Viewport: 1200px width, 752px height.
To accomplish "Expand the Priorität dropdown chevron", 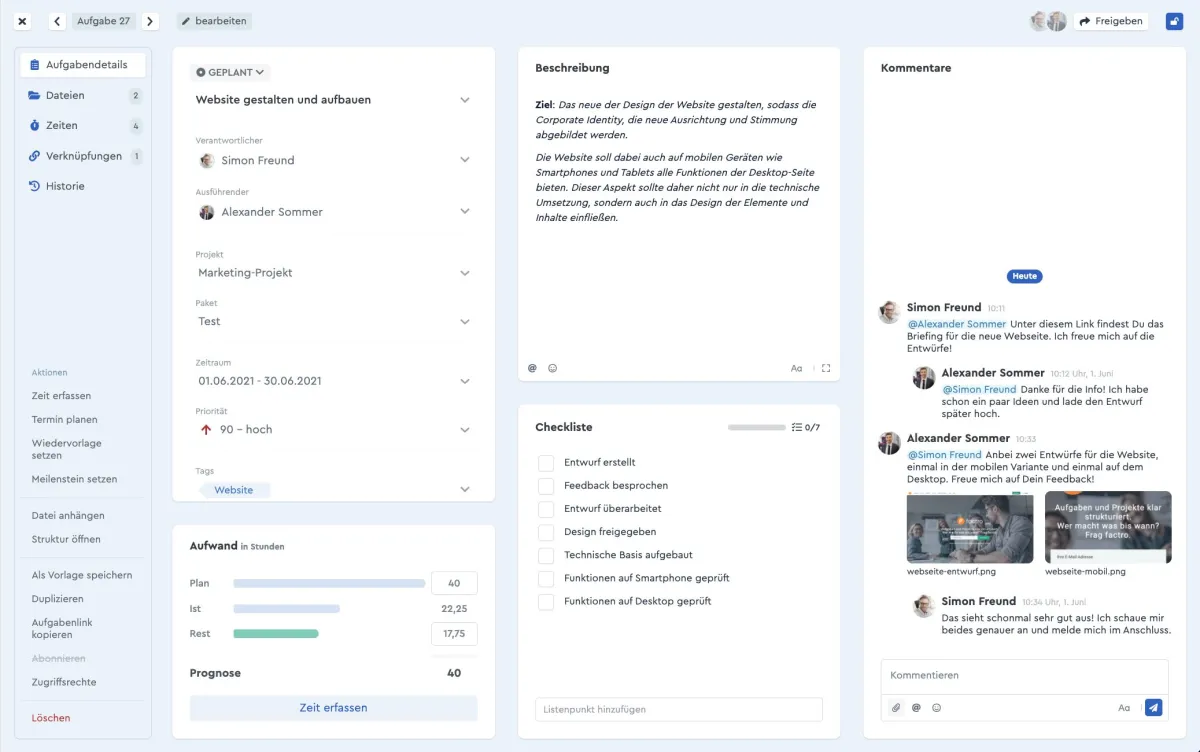I will pyautogui.click(x=464, y=430).
